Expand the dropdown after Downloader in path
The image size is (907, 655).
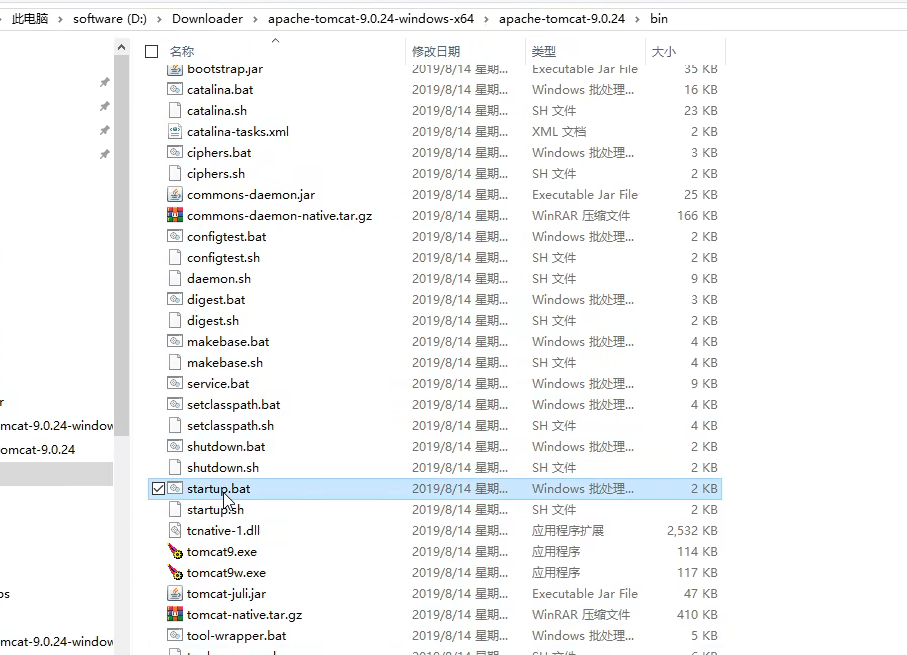click(x=255, y=19)
